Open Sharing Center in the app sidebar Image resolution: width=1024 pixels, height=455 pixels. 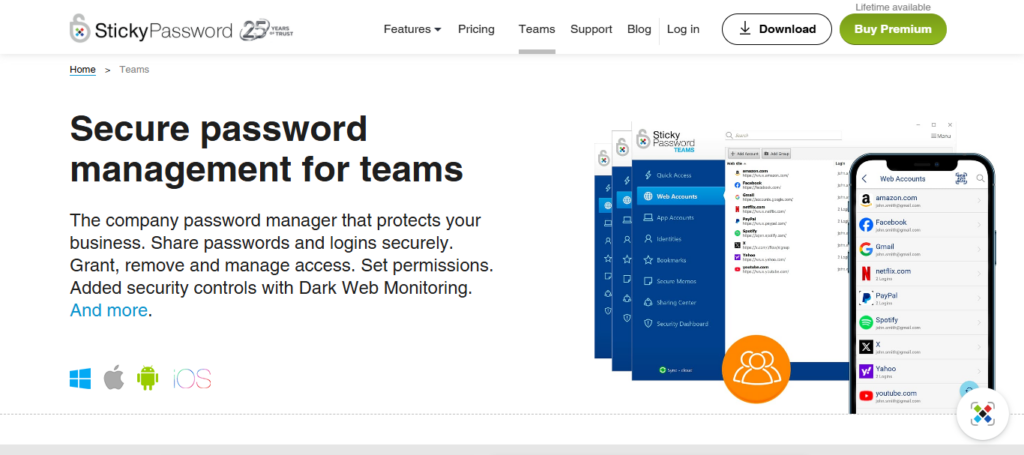click(670, 302)
